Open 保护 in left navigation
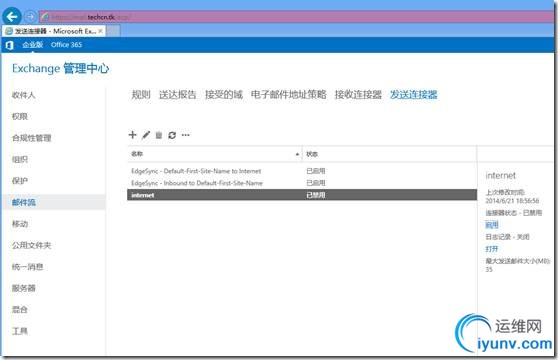Screen dimensions: 558x360 [x=20, y=181]
